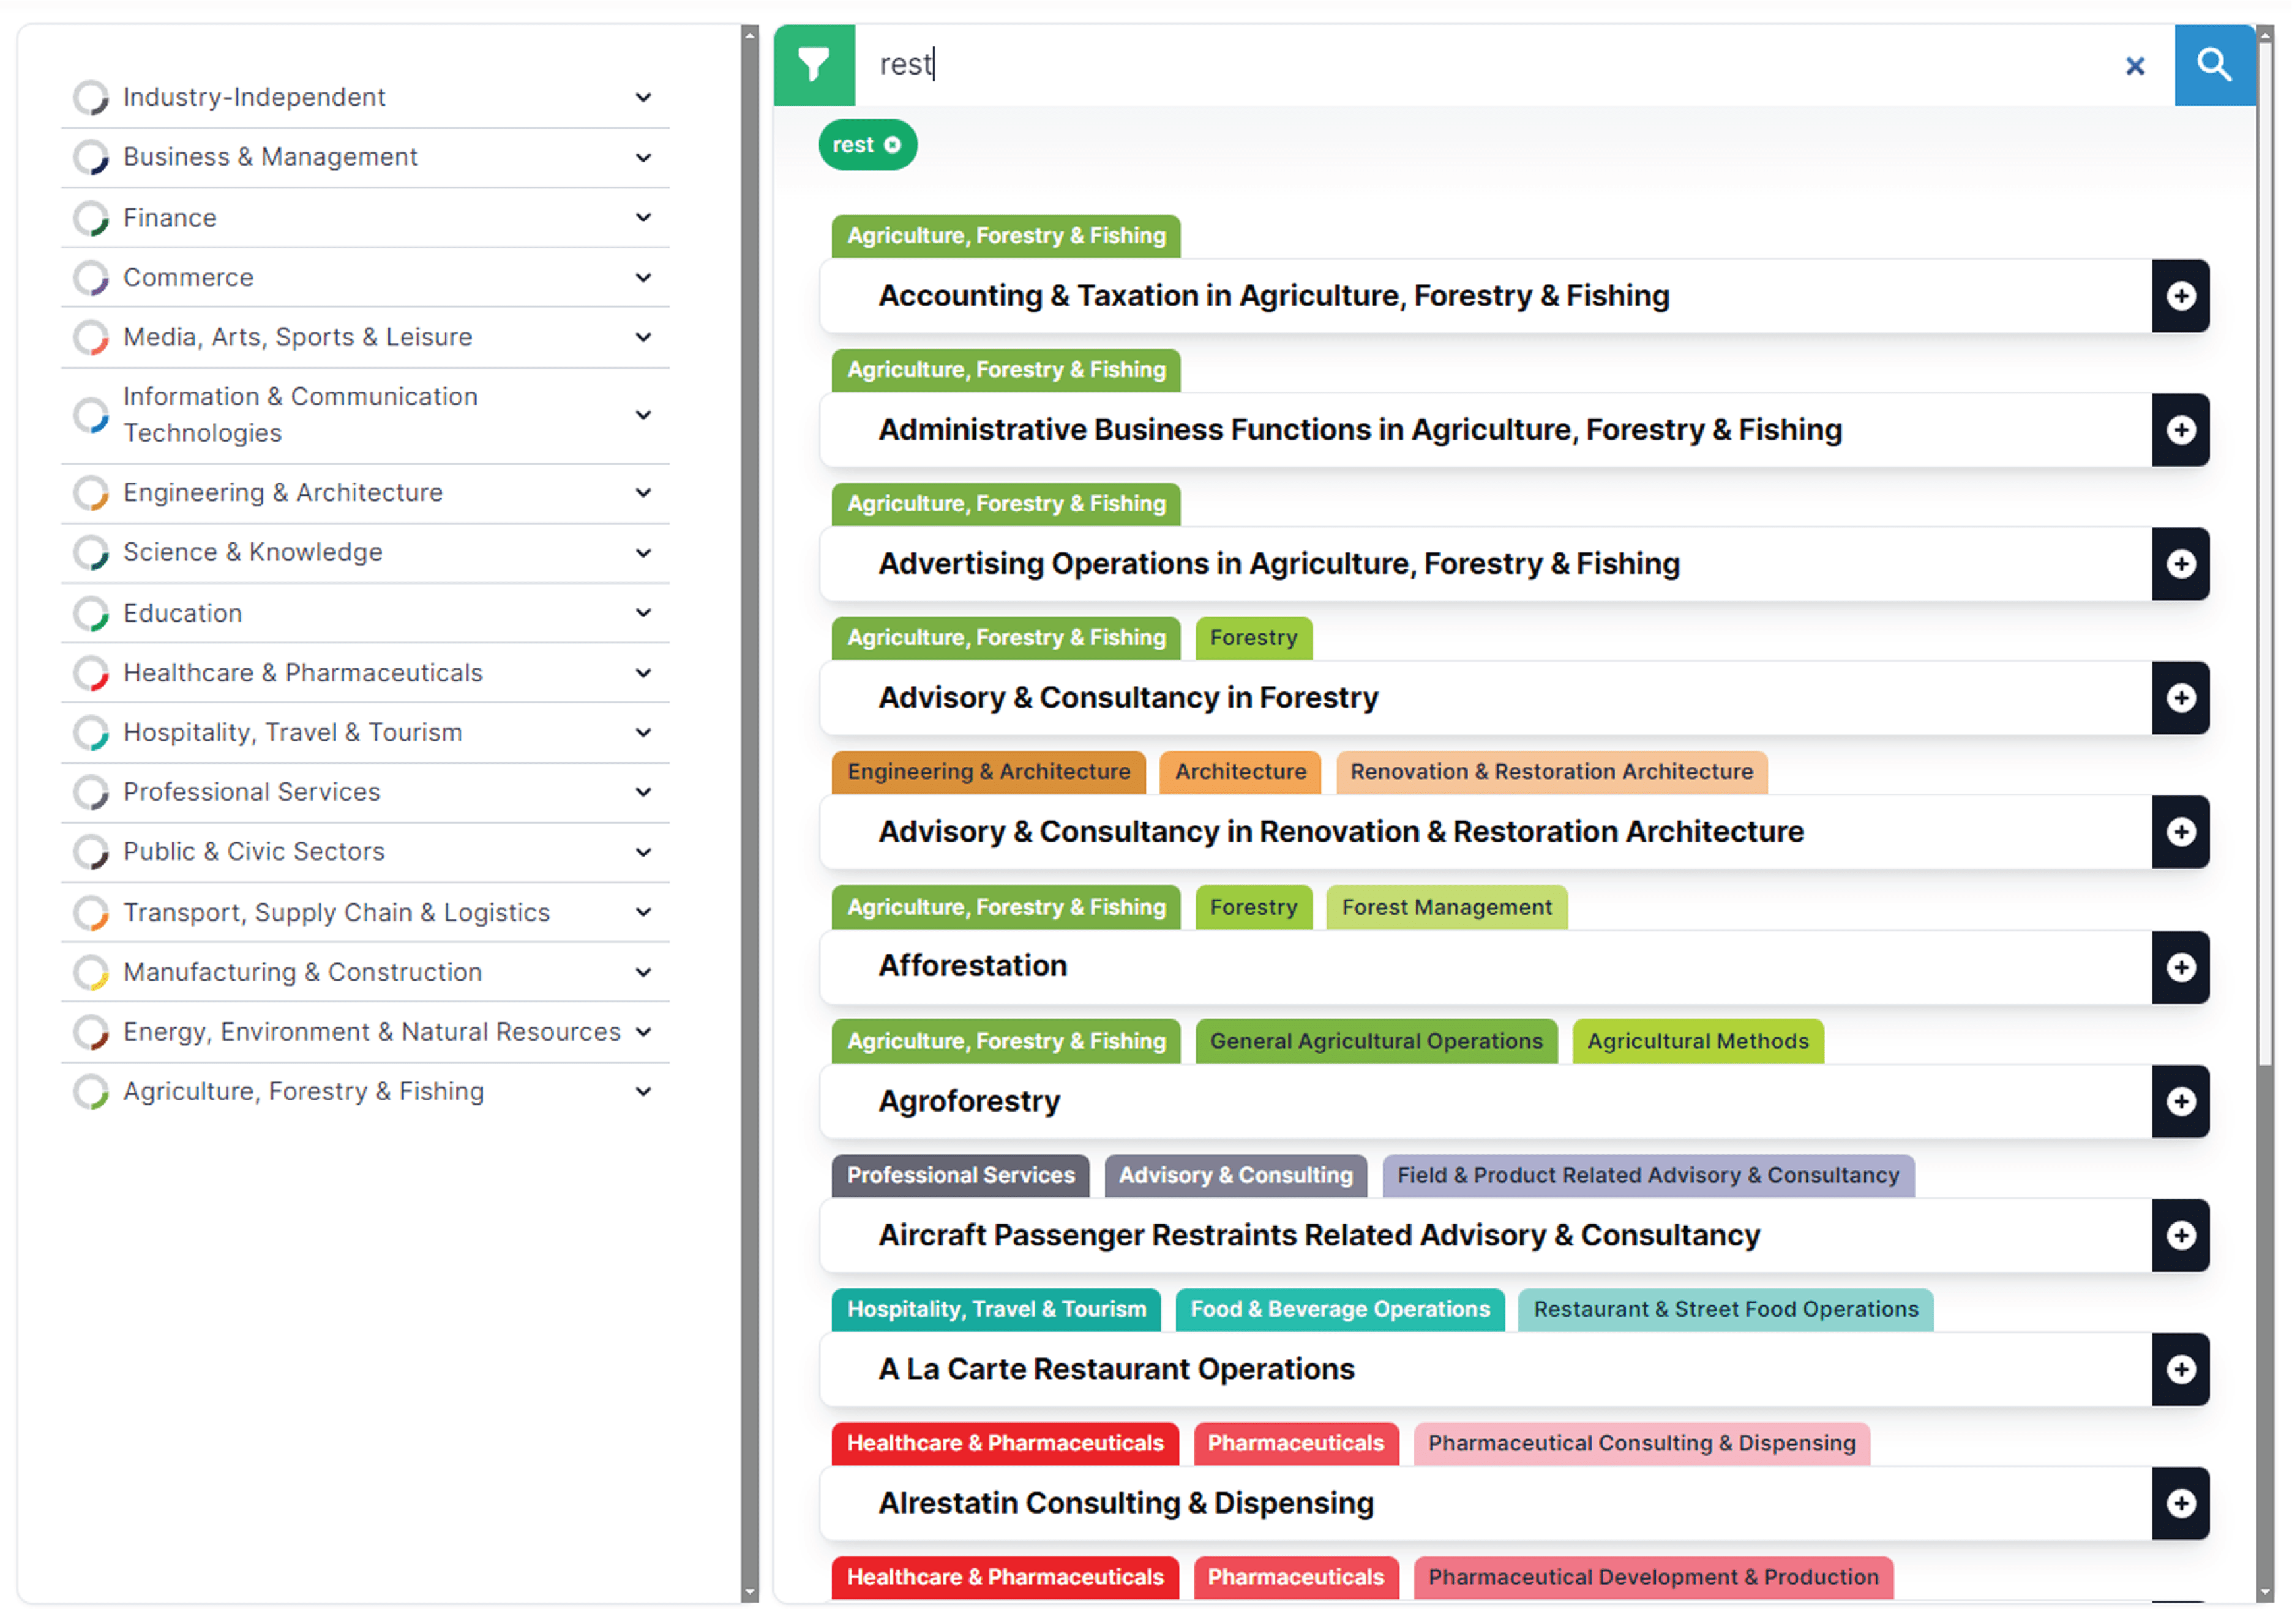Remove the 'rest' filter chip

(x=892, y=145)
